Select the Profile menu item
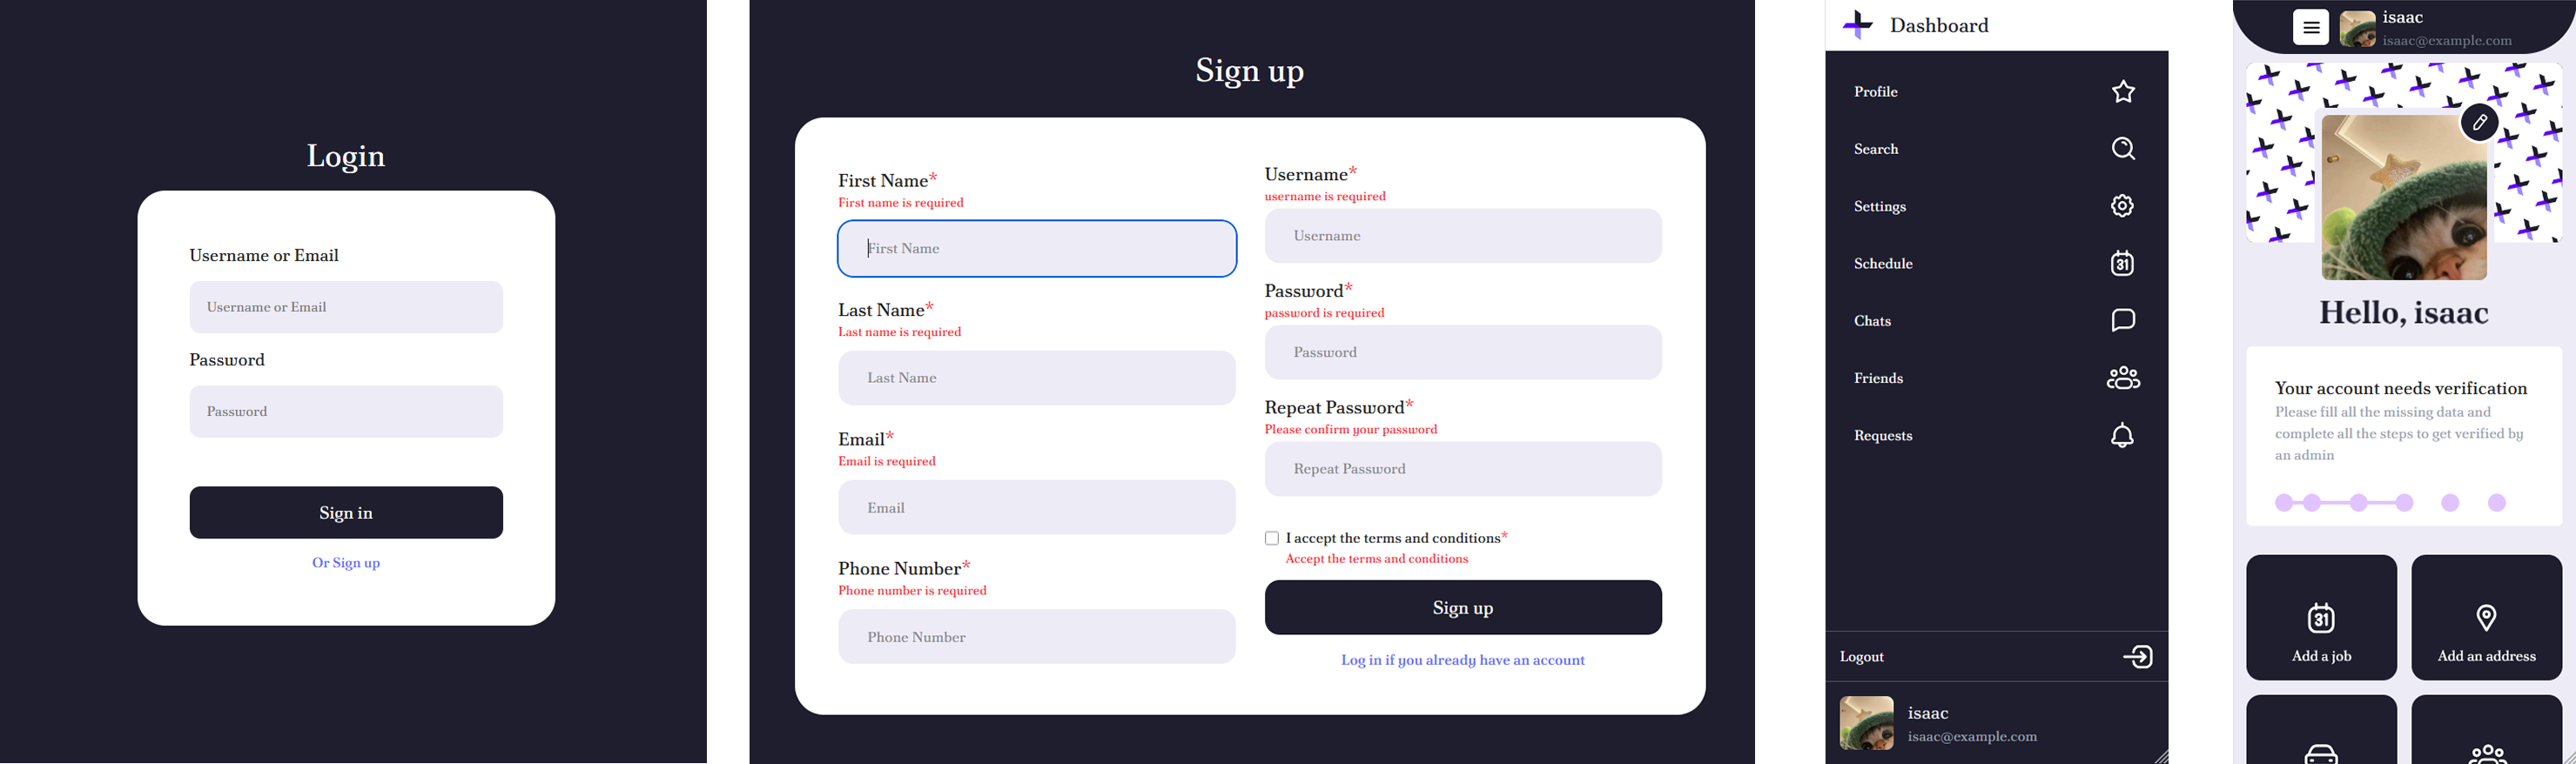2576x764 pixels. click(x=1997, y=91)
